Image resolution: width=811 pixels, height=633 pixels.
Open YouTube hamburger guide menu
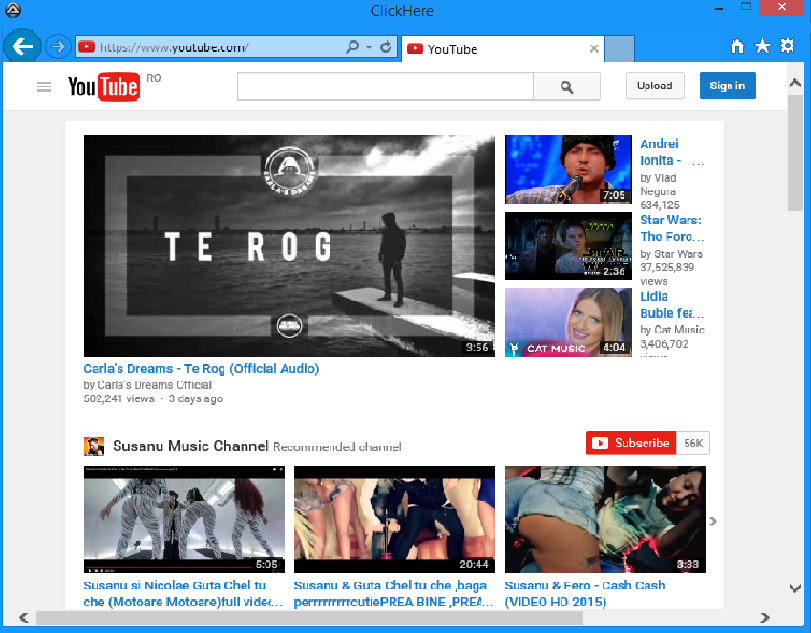tap(44, 87)
